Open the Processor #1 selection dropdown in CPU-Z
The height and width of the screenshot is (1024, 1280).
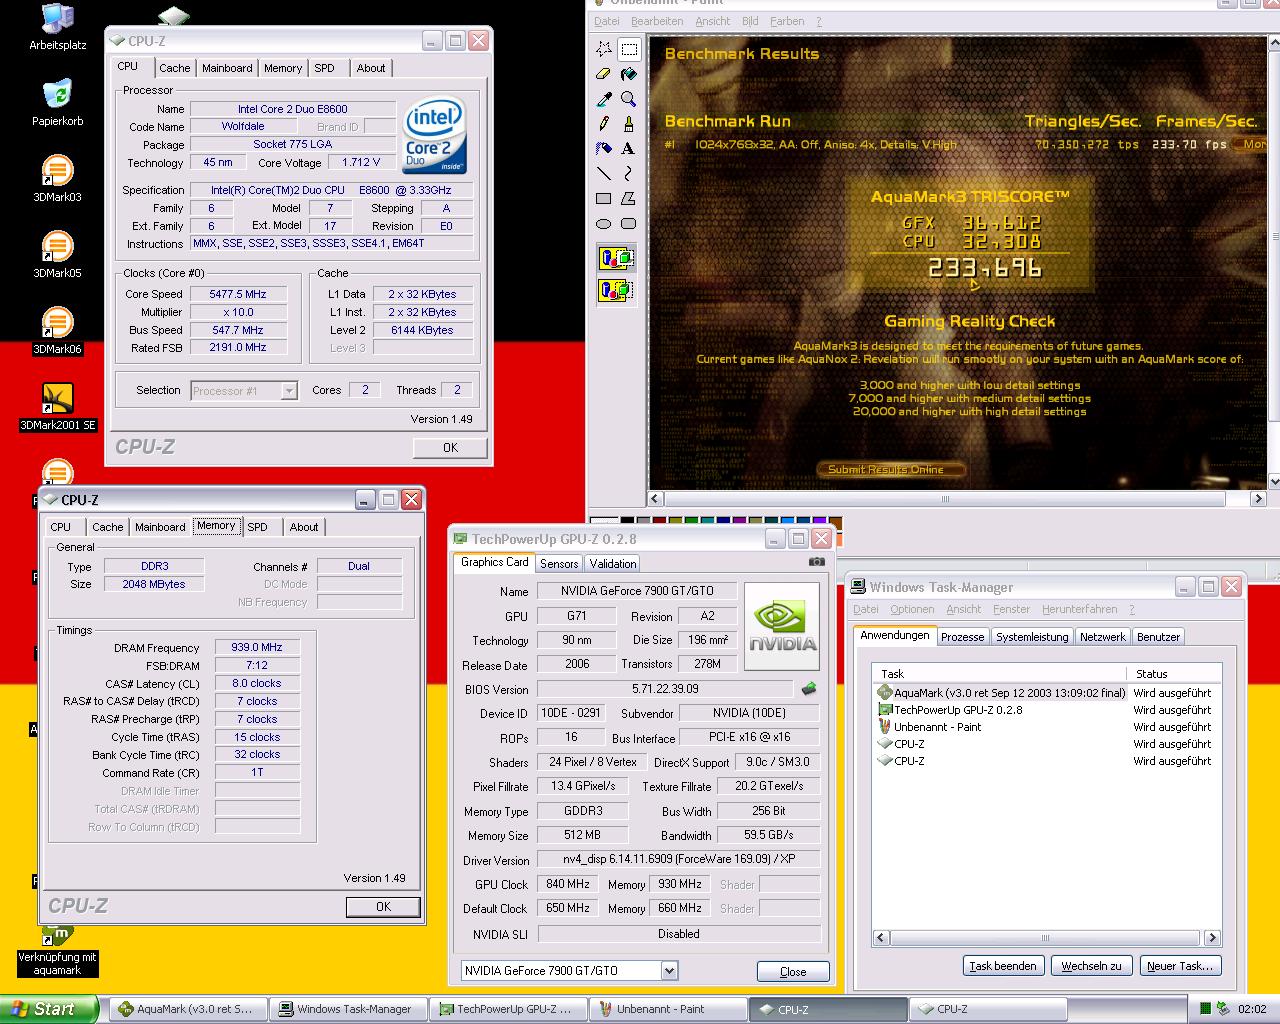coord(289,391)
